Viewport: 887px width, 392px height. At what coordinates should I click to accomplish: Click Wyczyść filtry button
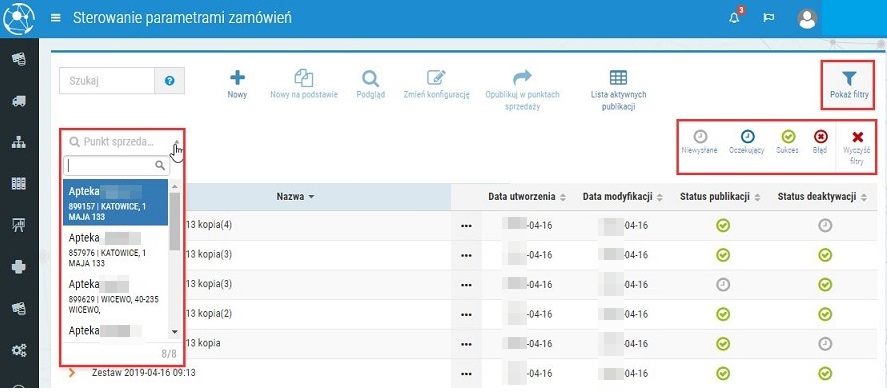857,147
